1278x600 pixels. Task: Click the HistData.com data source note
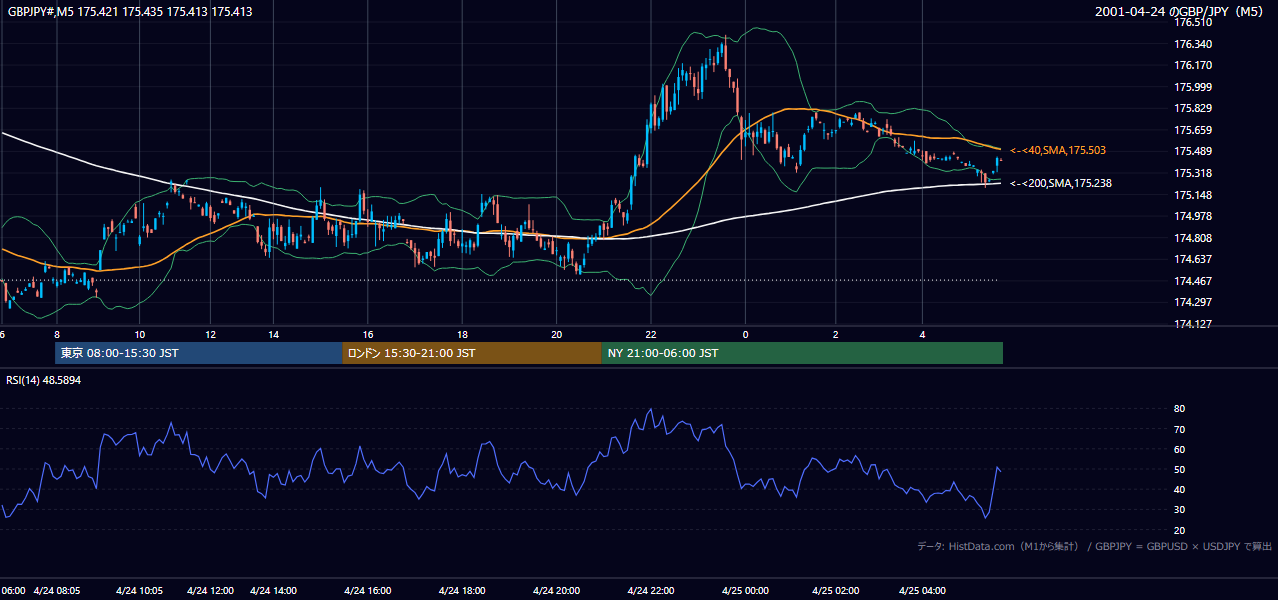pyautogui.click(x=1095, y=546)
